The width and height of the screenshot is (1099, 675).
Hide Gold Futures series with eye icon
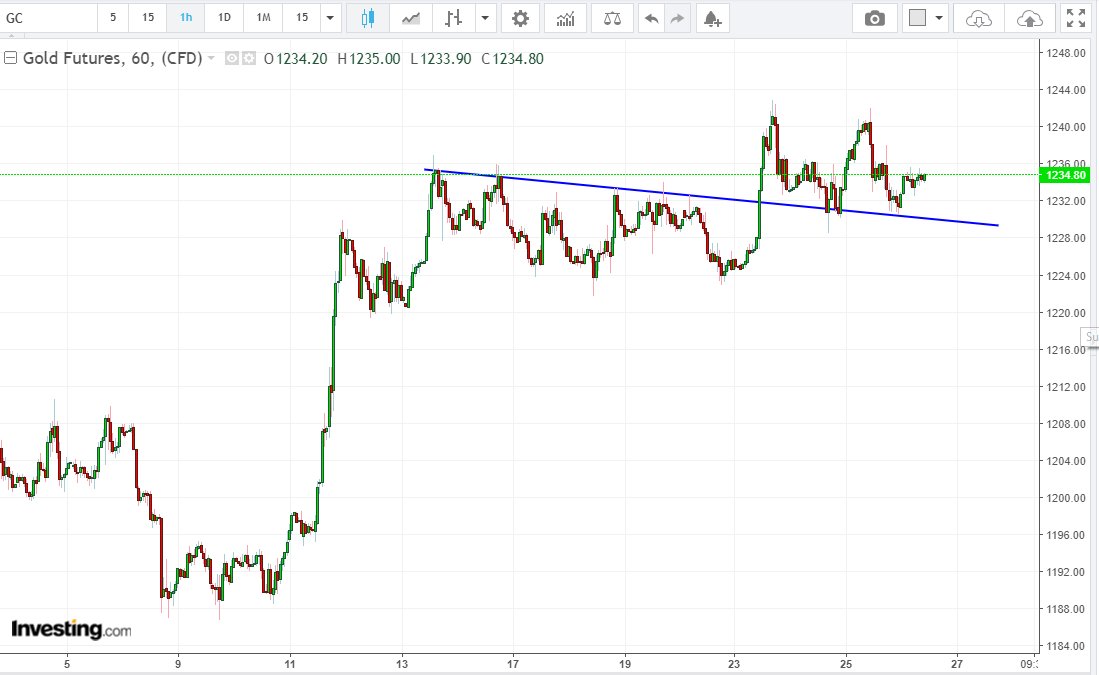232,59
